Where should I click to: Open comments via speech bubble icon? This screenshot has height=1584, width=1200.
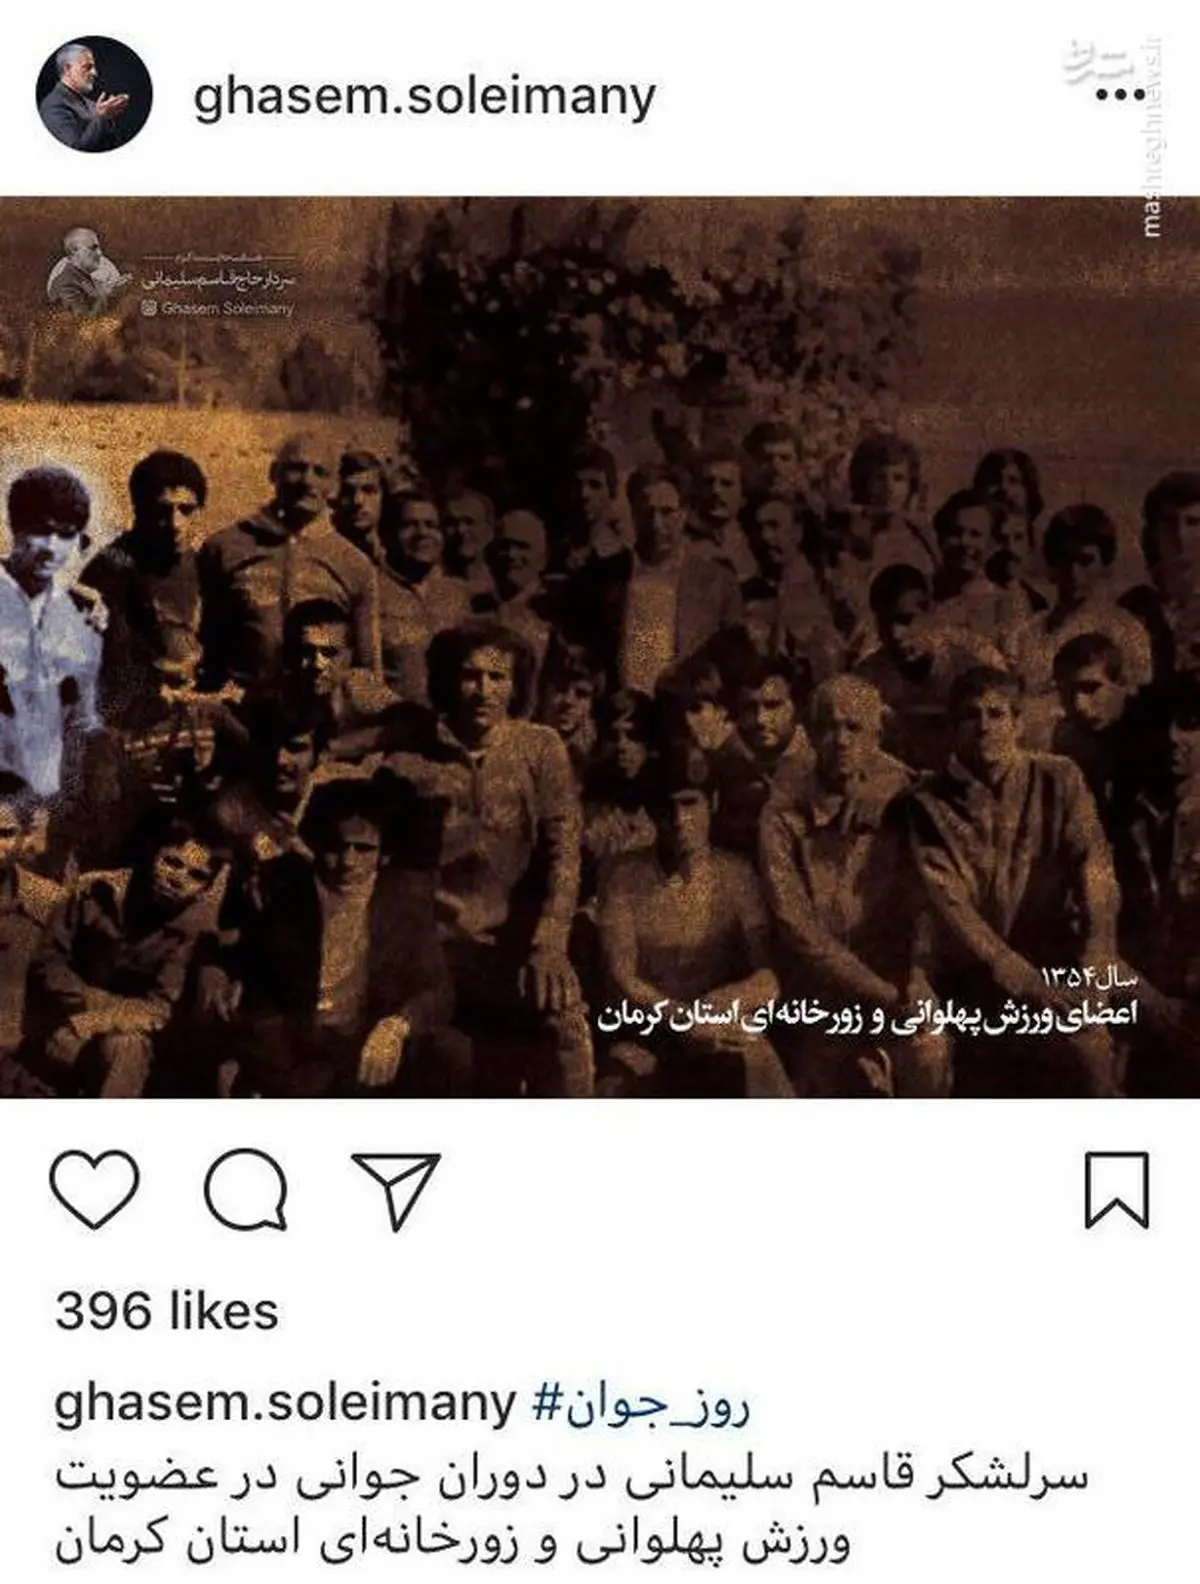[x=246, y=1189]
